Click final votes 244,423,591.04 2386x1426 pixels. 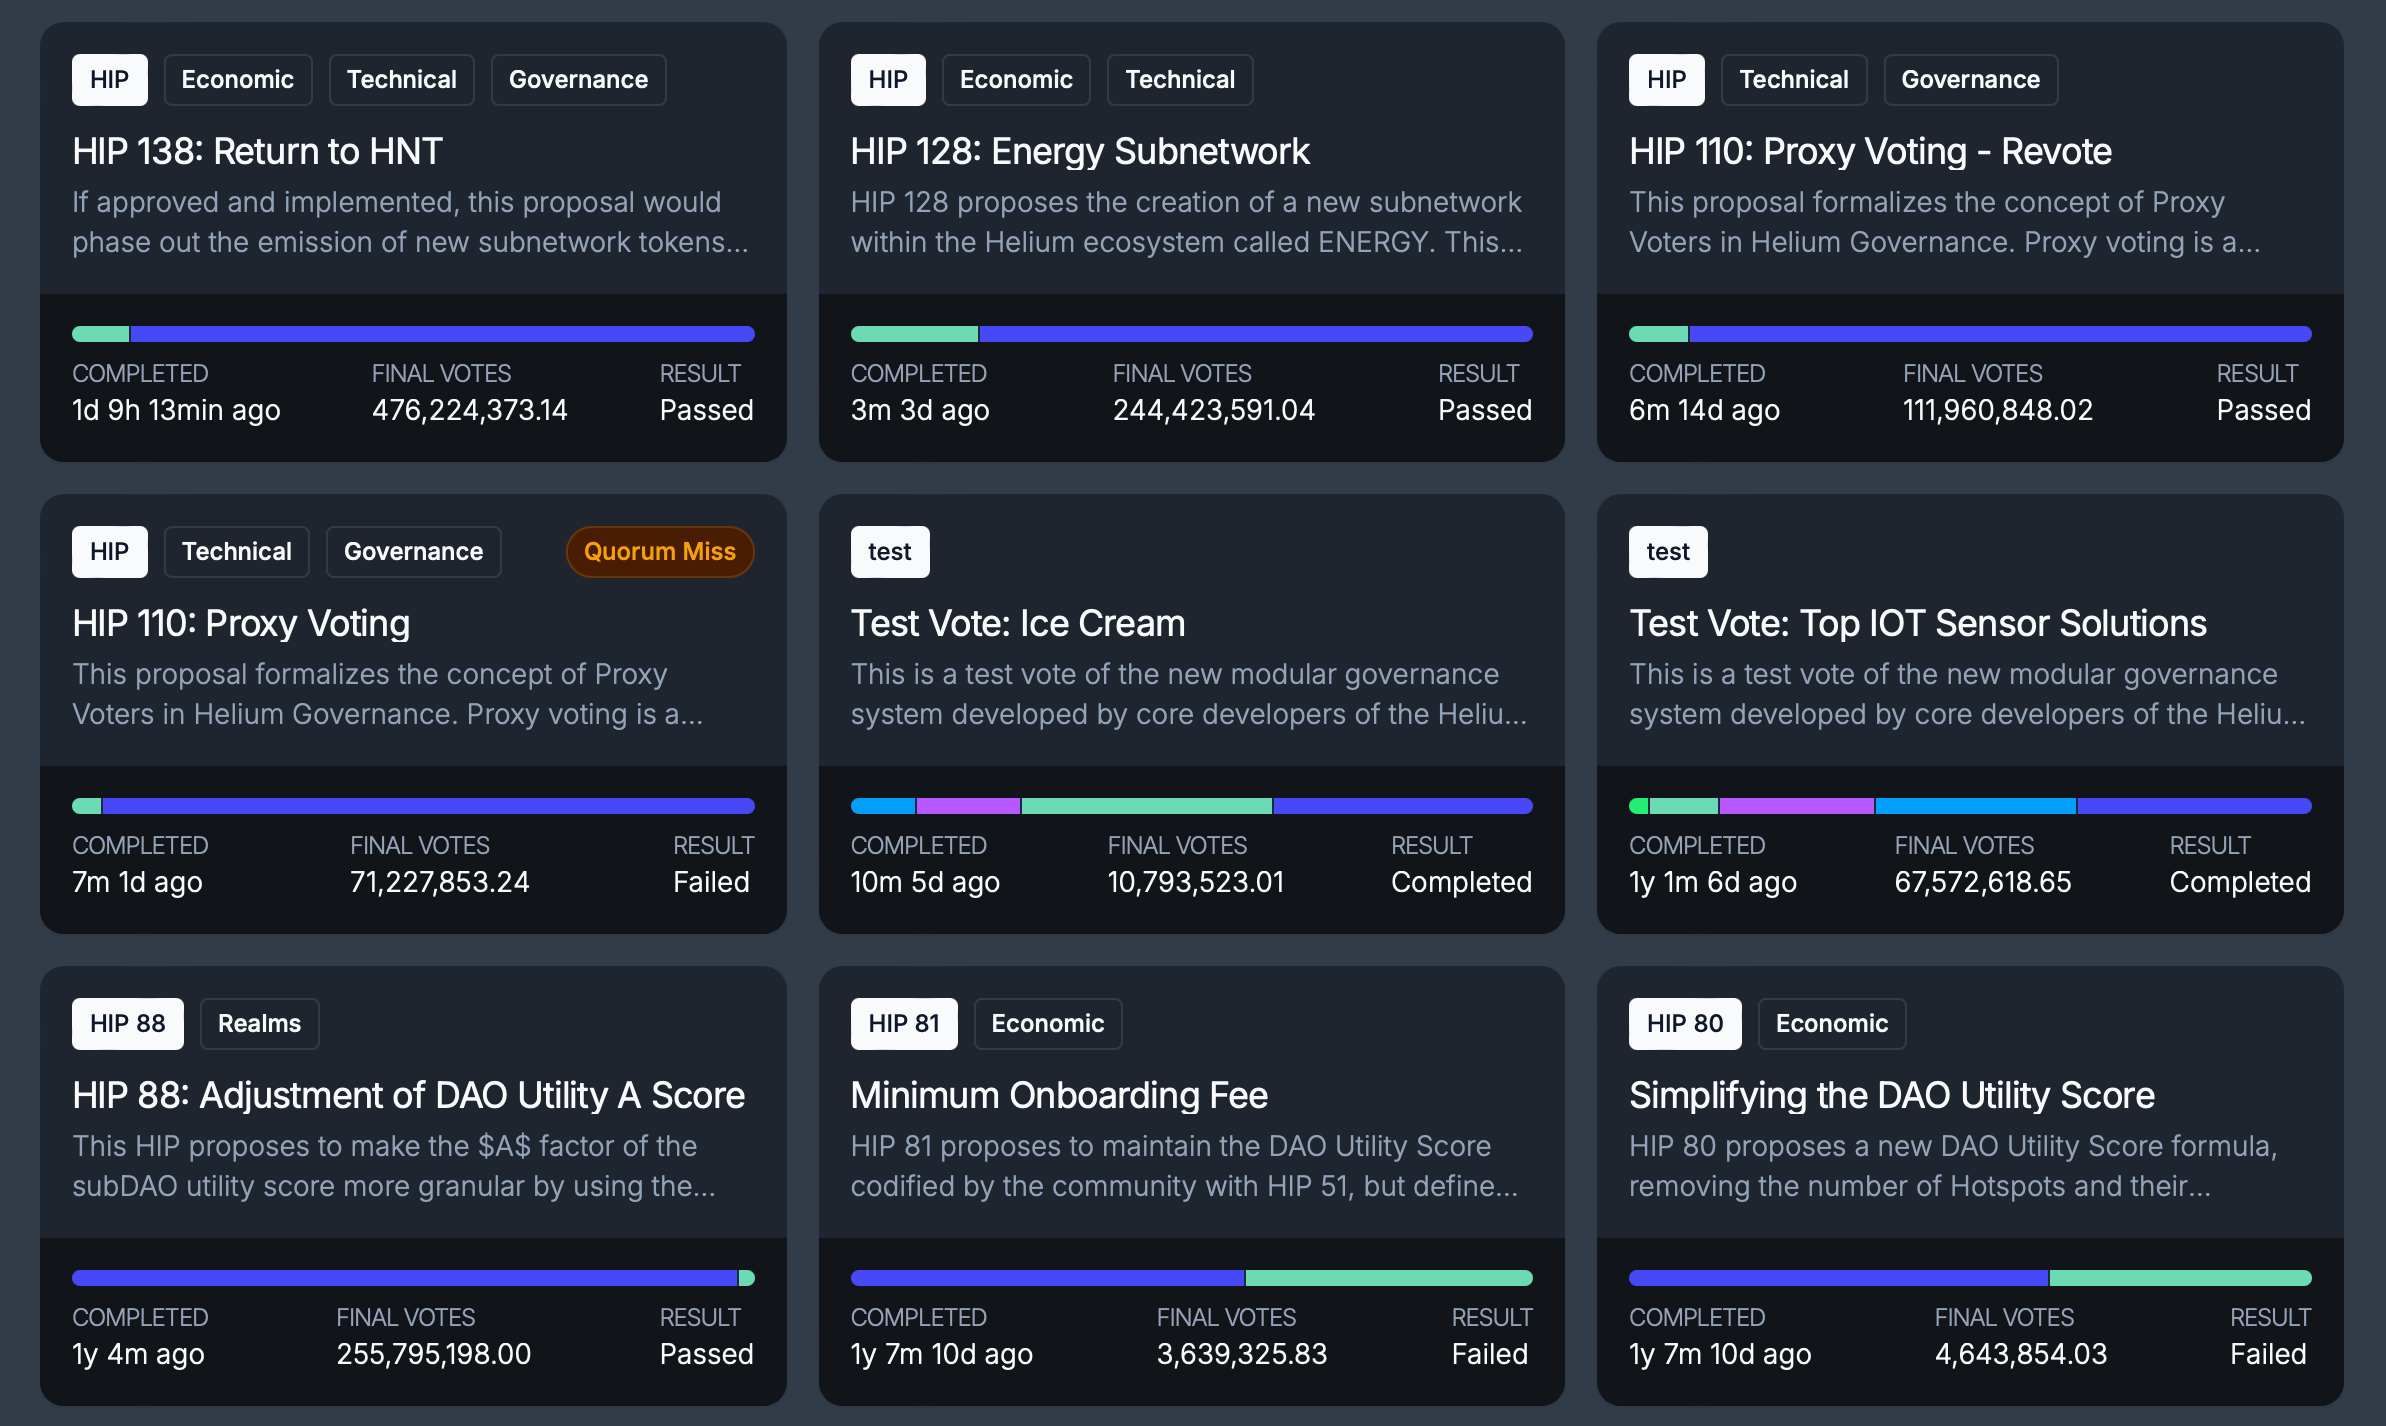(1214, 410)
